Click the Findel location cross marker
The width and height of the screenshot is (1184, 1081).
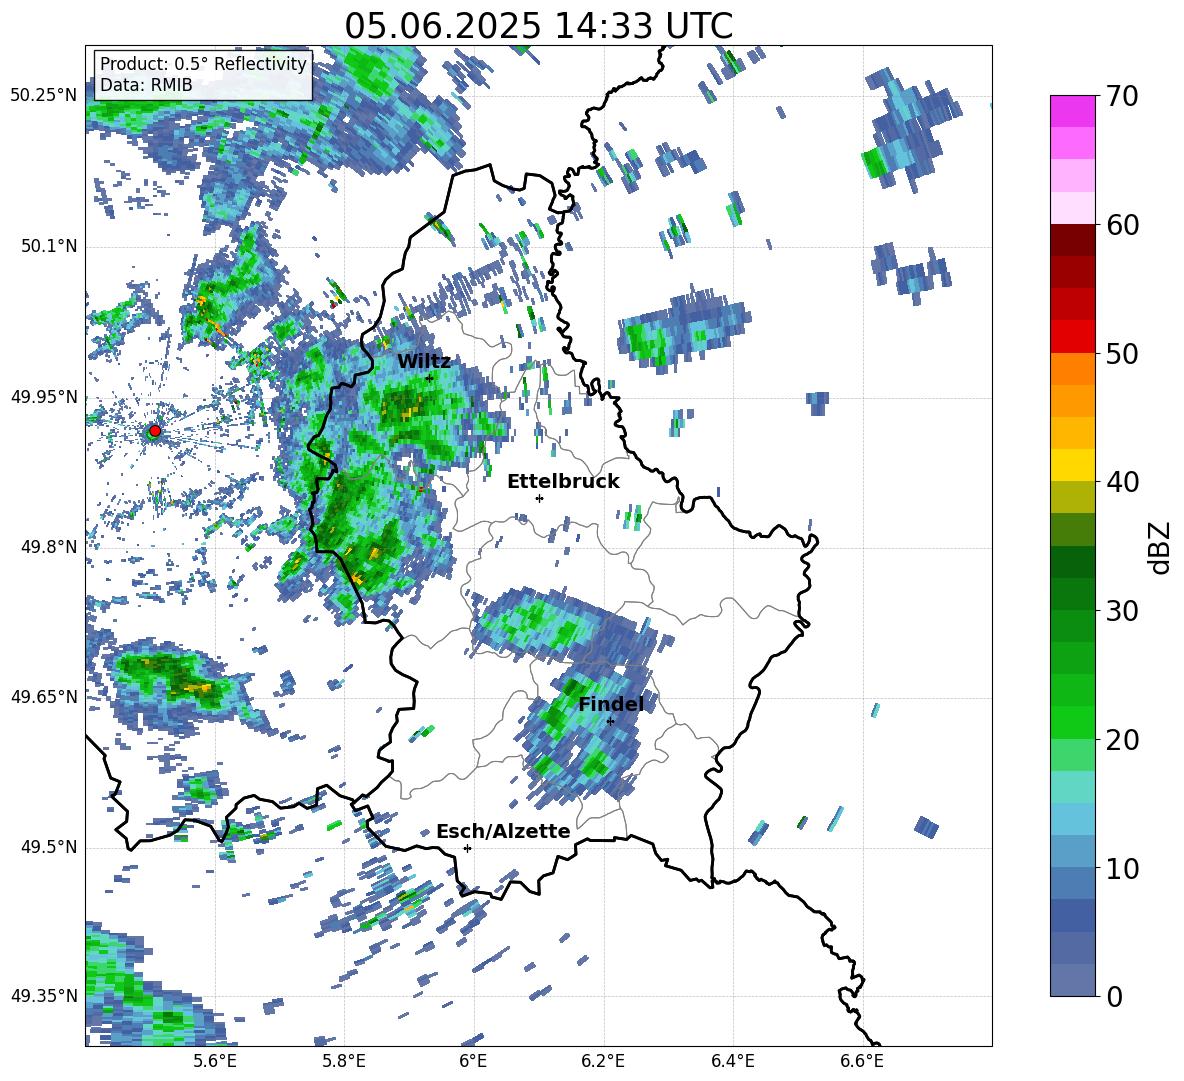pos(610,722)
